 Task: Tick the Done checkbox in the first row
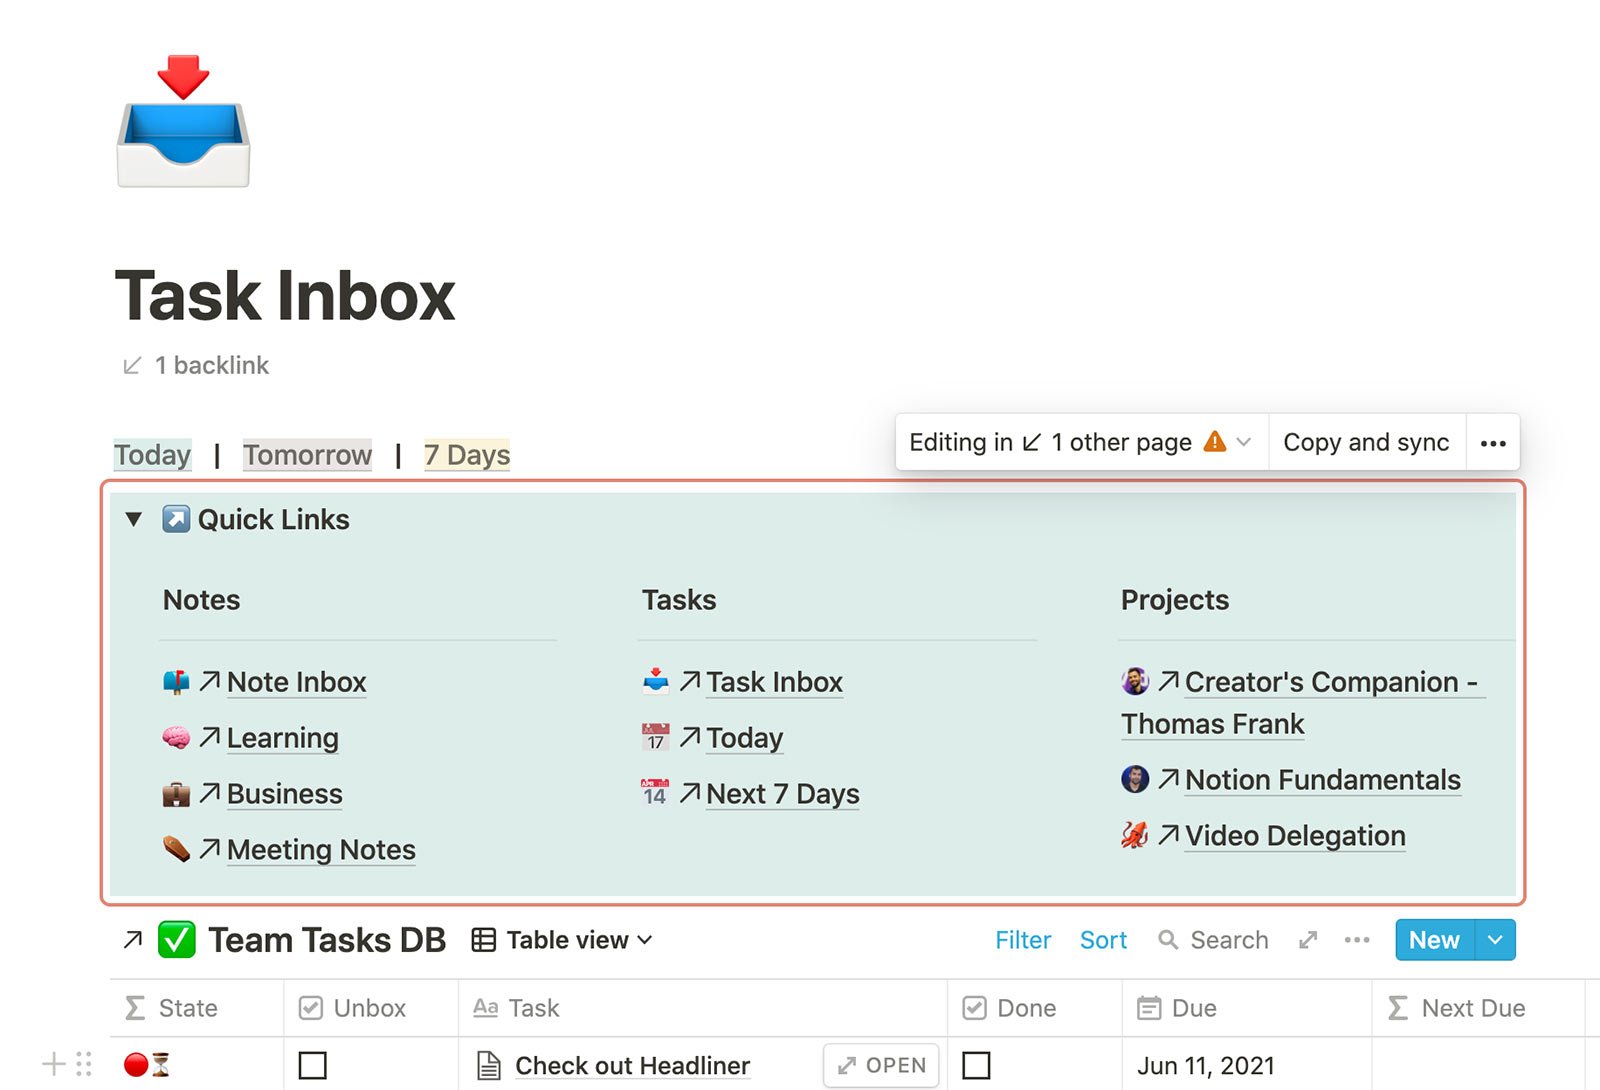pos(976,1065)
